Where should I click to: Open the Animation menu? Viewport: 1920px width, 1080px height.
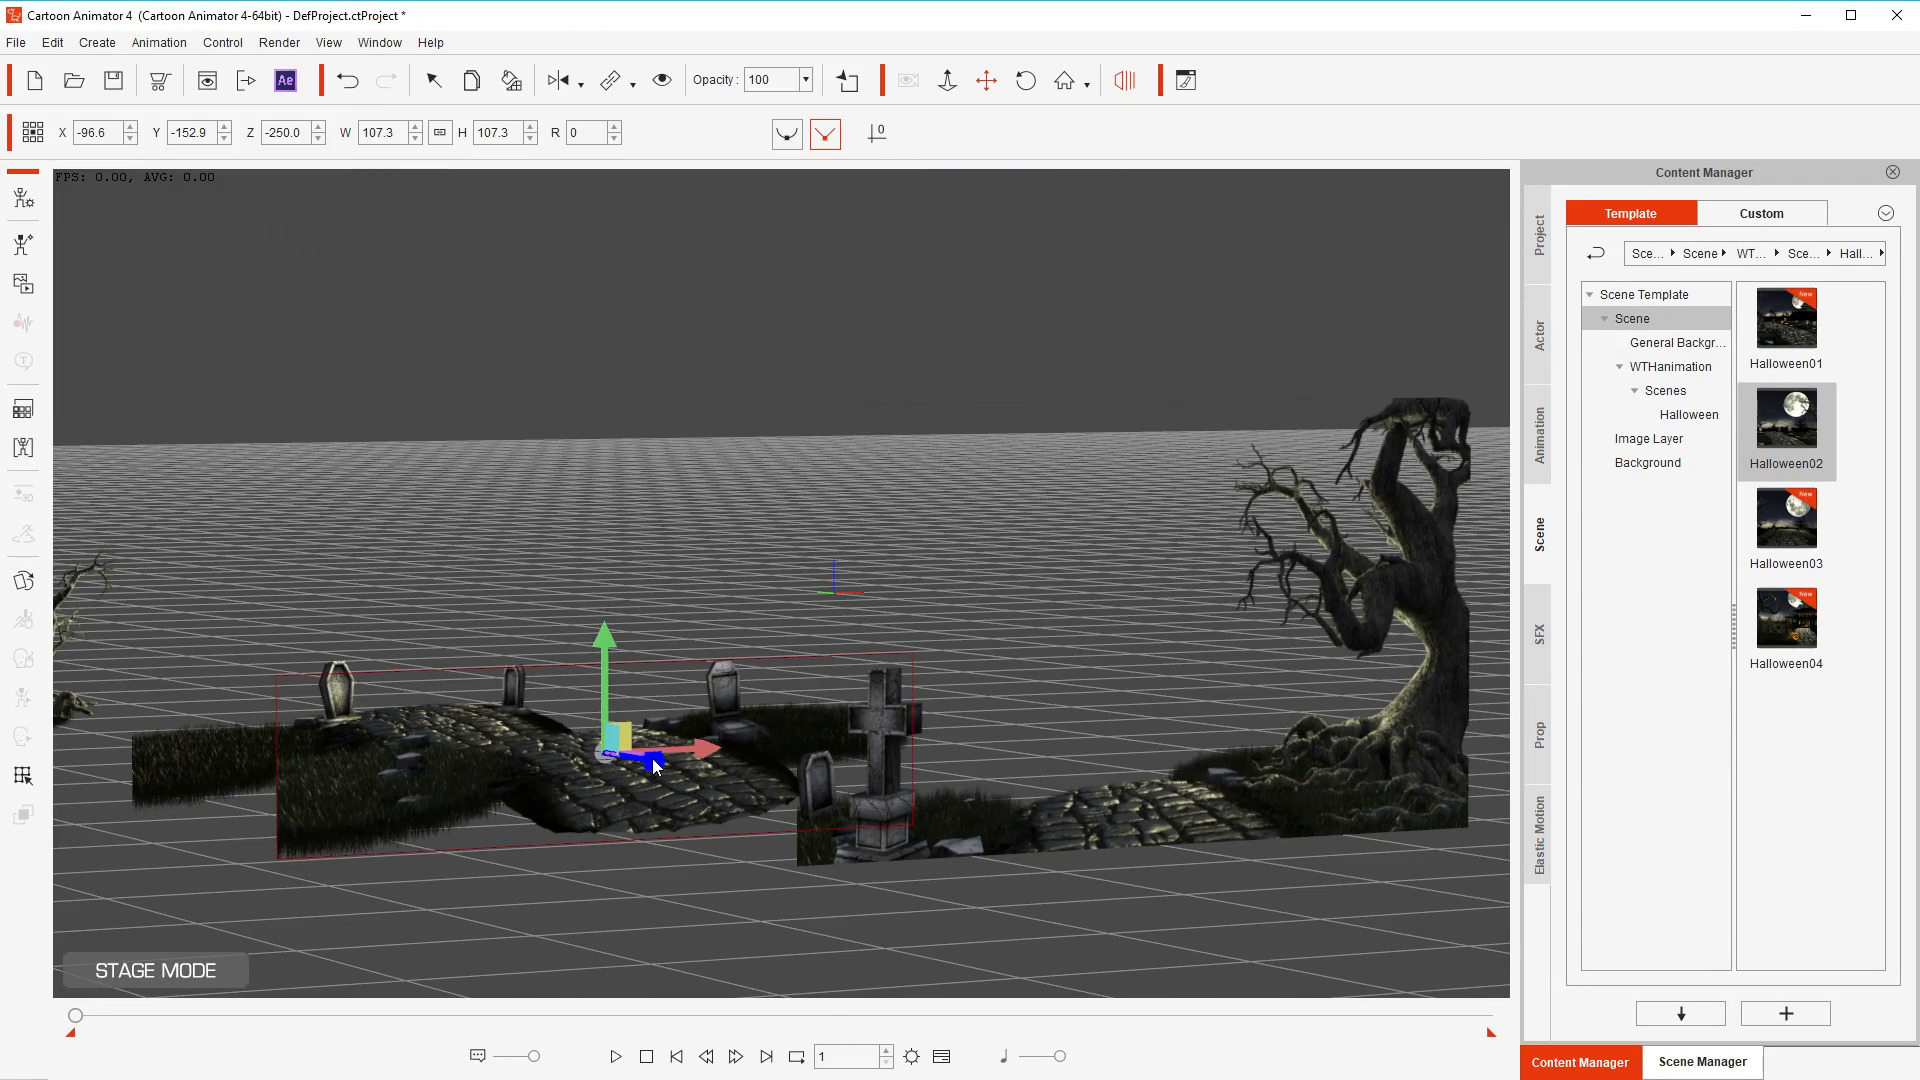pyautogui.click(x=158, y=42)
